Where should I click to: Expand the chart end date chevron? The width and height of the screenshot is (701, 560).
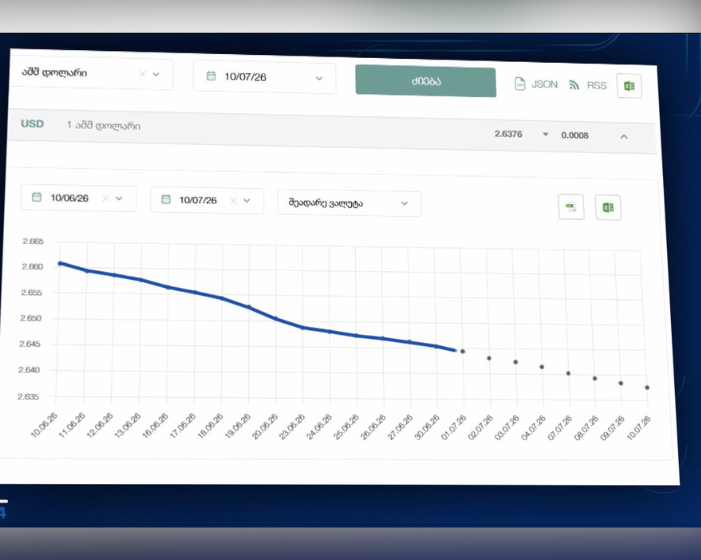click(247, 201)
